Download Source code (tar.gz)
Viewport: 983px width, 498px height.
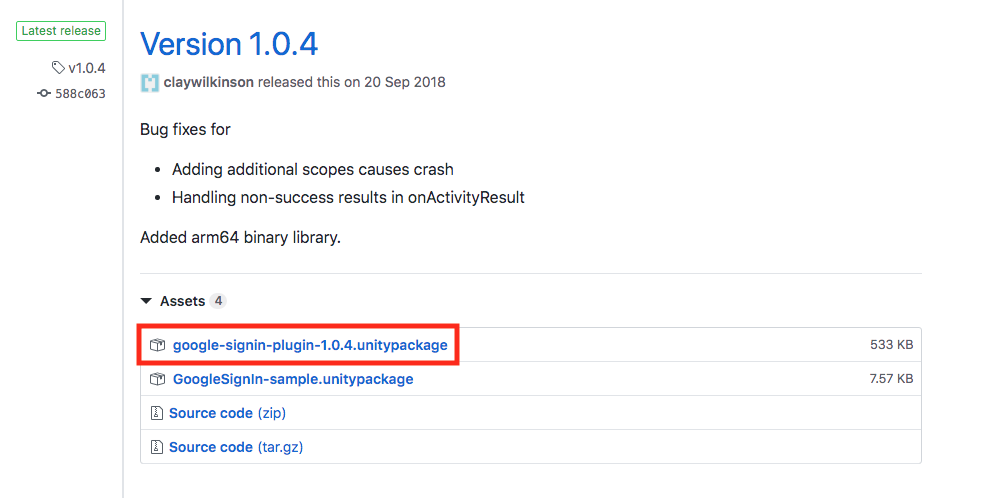tap(236, 447)
